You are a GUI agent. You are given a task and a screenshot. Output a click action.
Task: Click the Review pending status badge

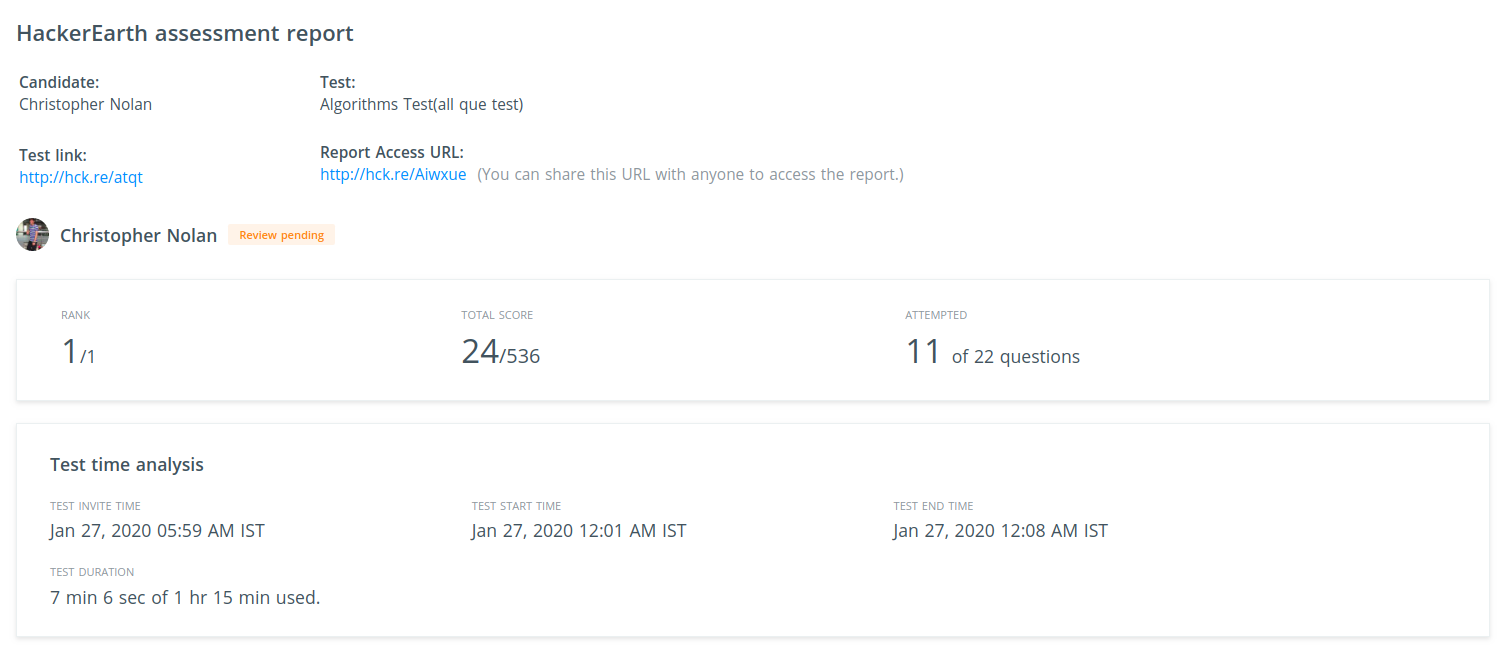pyautogui.click(x=281, y=235)
